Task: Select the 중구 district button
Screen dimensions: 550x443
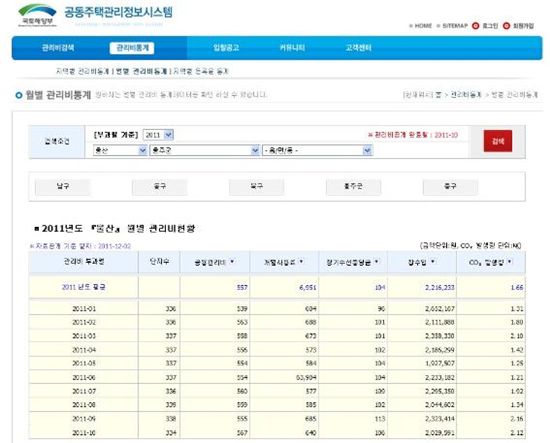Action: tap(450, 187)
